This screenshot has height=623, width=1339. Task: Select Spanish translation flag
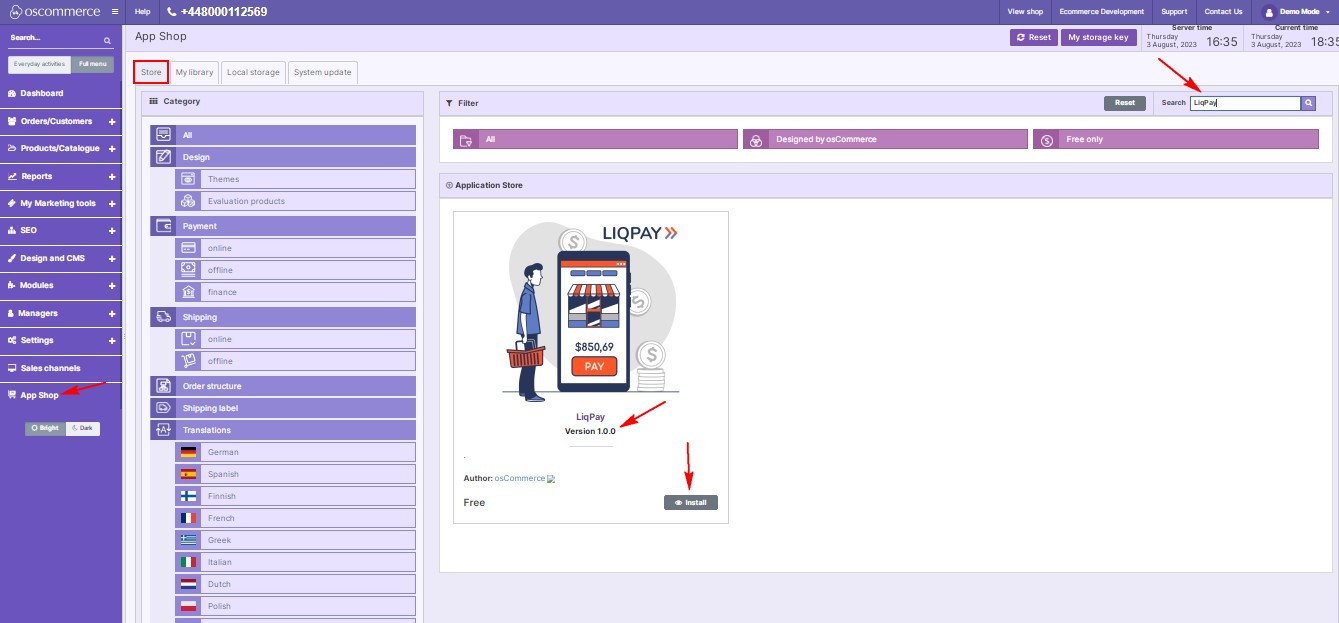point(188,474)
